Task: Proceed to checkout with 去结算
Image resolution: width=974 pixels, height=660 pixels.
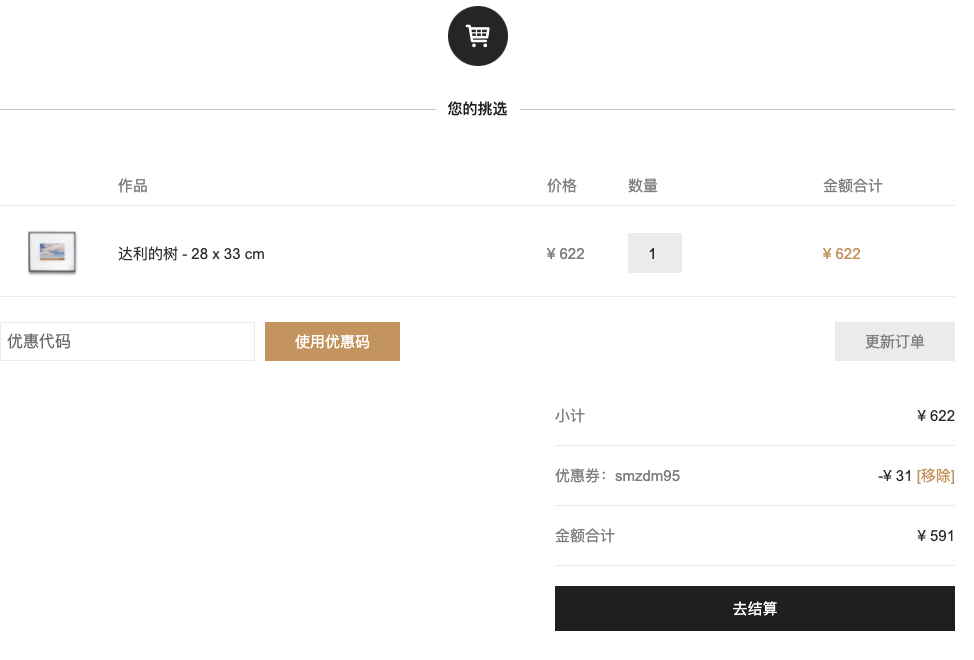Action: 755,608
